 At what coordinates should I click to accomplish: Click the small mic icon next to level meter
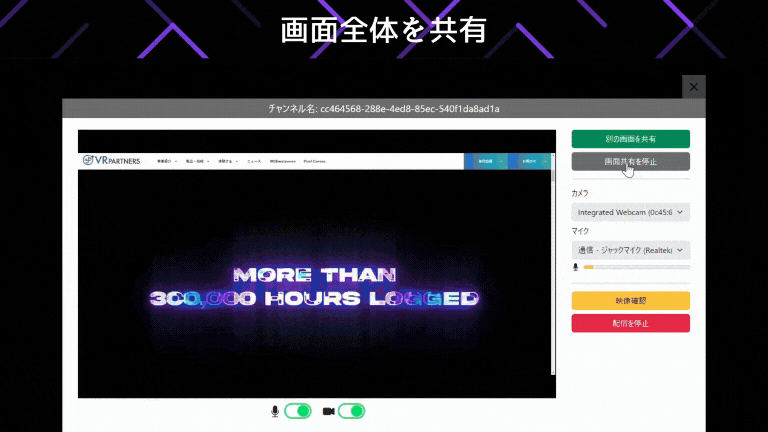576,267
